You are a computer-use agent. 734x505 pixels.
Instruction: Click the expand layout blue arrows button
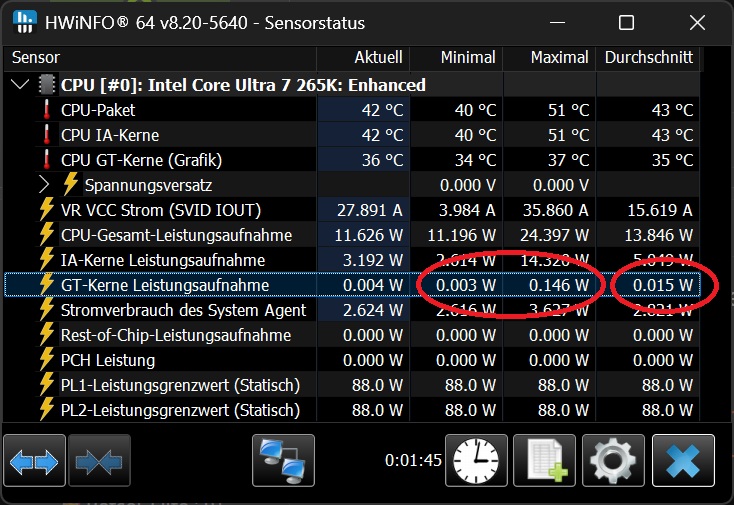click(34, 461)
